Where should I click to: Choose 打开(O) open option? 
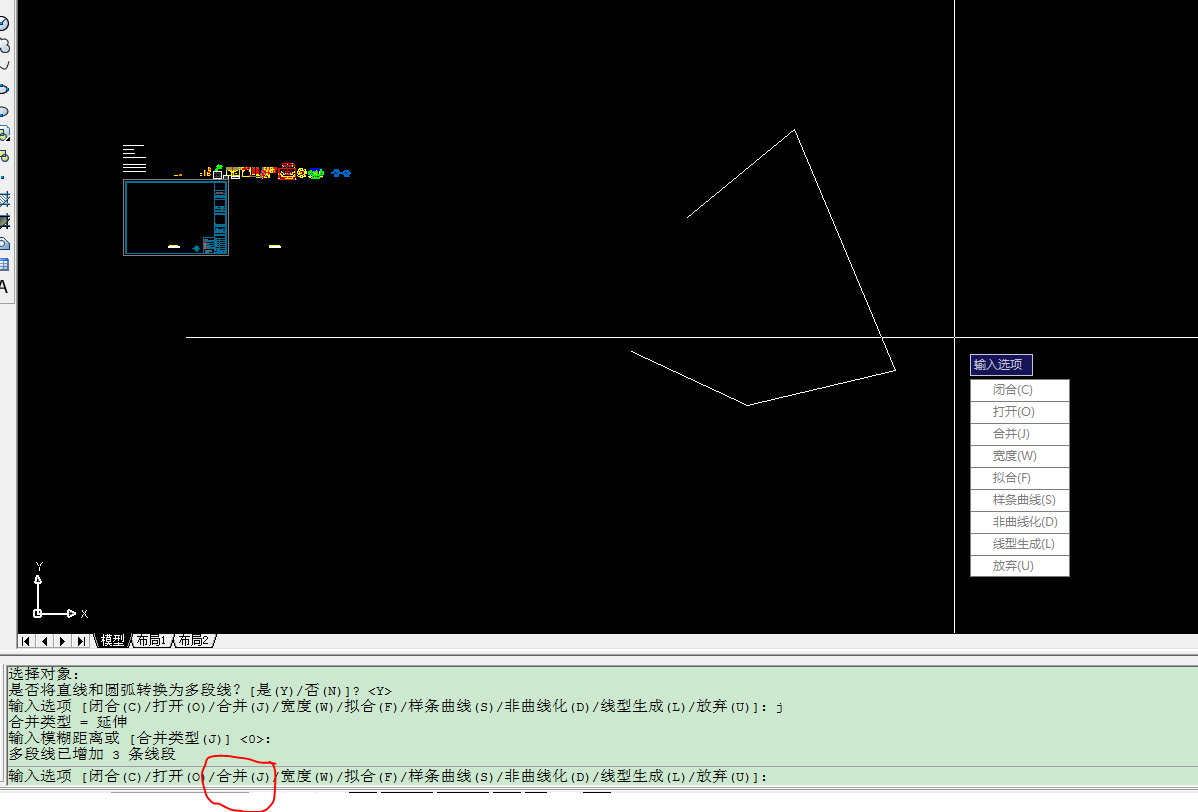(x=1019, y=412)
